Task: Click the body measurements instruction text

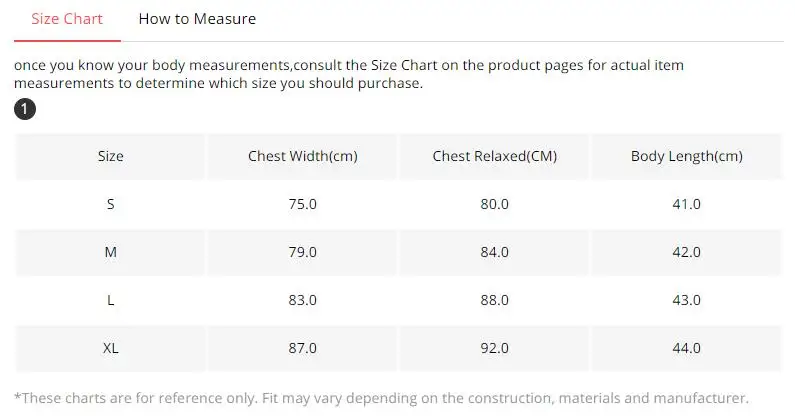Action: click(x=350, y=74)
